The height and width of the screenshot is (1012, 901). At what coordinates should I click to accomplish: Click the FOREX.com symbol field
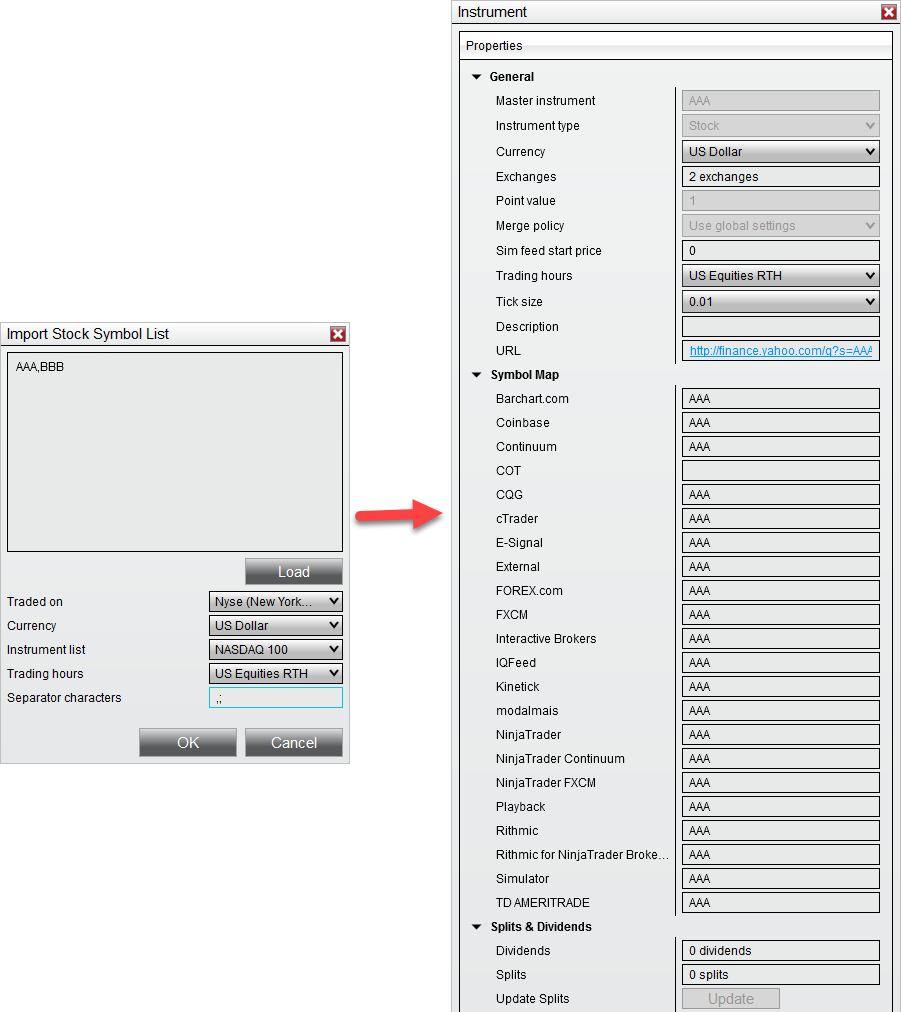[x=780, y=591]
